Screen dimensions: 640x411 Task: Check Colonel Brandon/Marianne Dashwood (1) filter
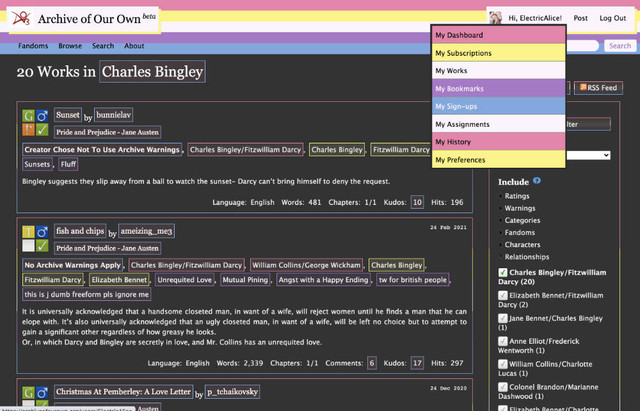503,387
